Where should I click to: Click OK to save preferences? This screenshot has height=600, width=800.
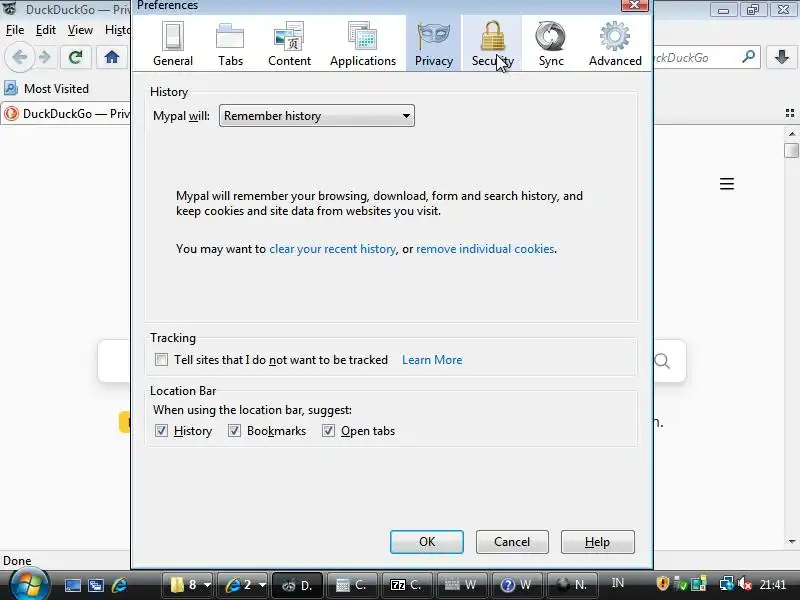(x=427, y=542)
